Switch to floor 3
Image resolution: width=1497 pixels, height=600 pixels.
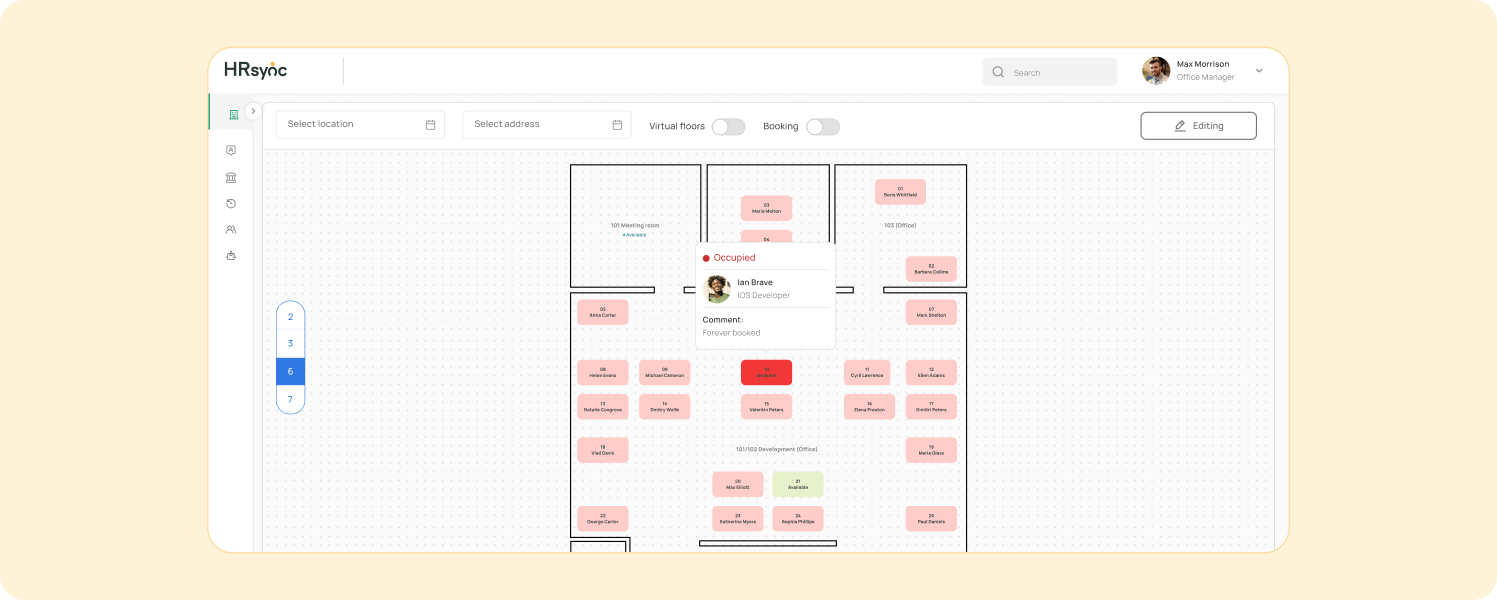tap(290, 344)
